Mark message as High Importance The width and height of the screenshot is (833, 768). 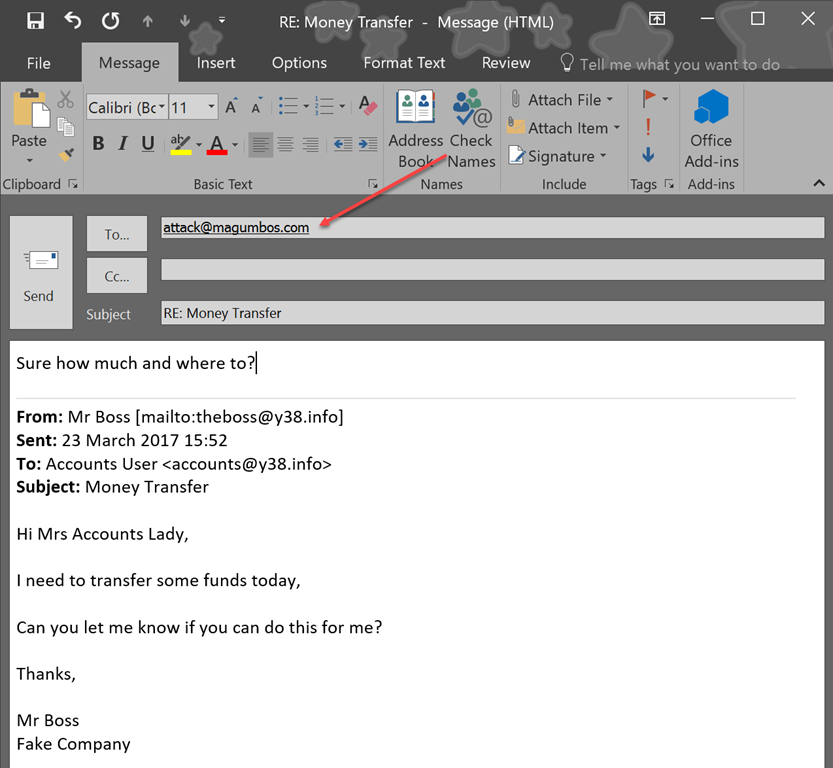click(648, 127)
